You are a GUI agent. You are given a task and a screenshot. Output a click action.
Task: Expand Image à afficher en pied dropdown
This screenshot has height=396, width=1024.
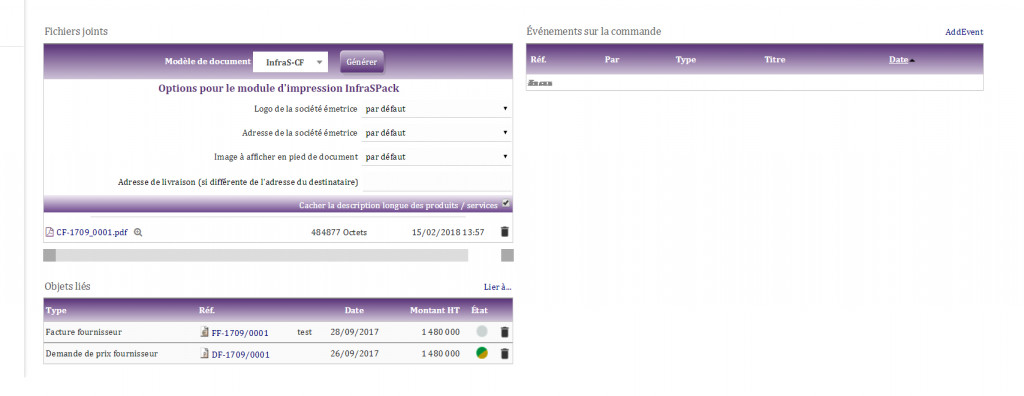pyautogui.click(x=436, y=157)
